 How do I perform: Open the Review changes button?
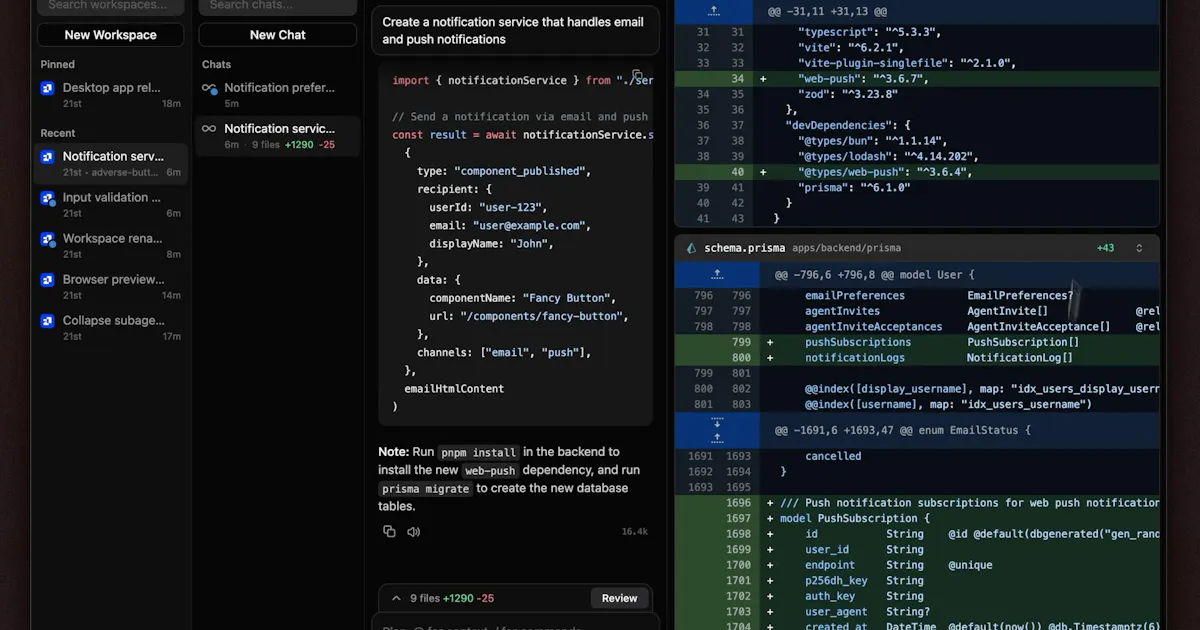[x=619, y=598]
